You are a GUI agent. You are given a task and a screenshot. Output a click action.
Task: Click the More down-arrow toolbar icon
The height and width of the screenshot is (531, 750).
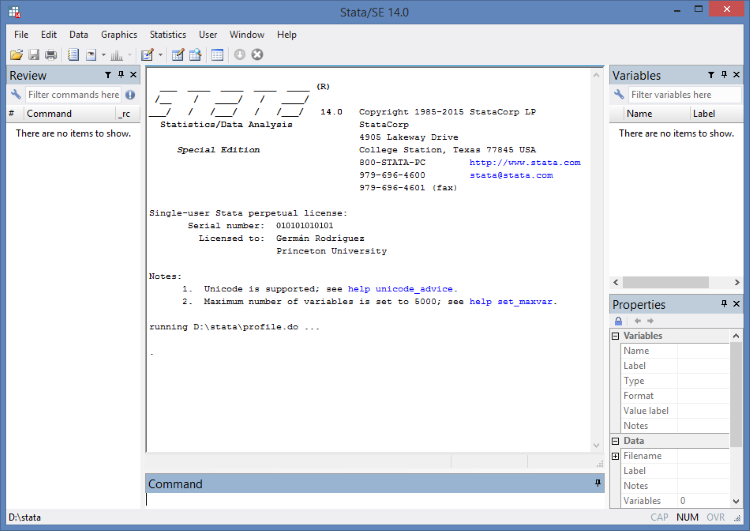coord(240,55)
